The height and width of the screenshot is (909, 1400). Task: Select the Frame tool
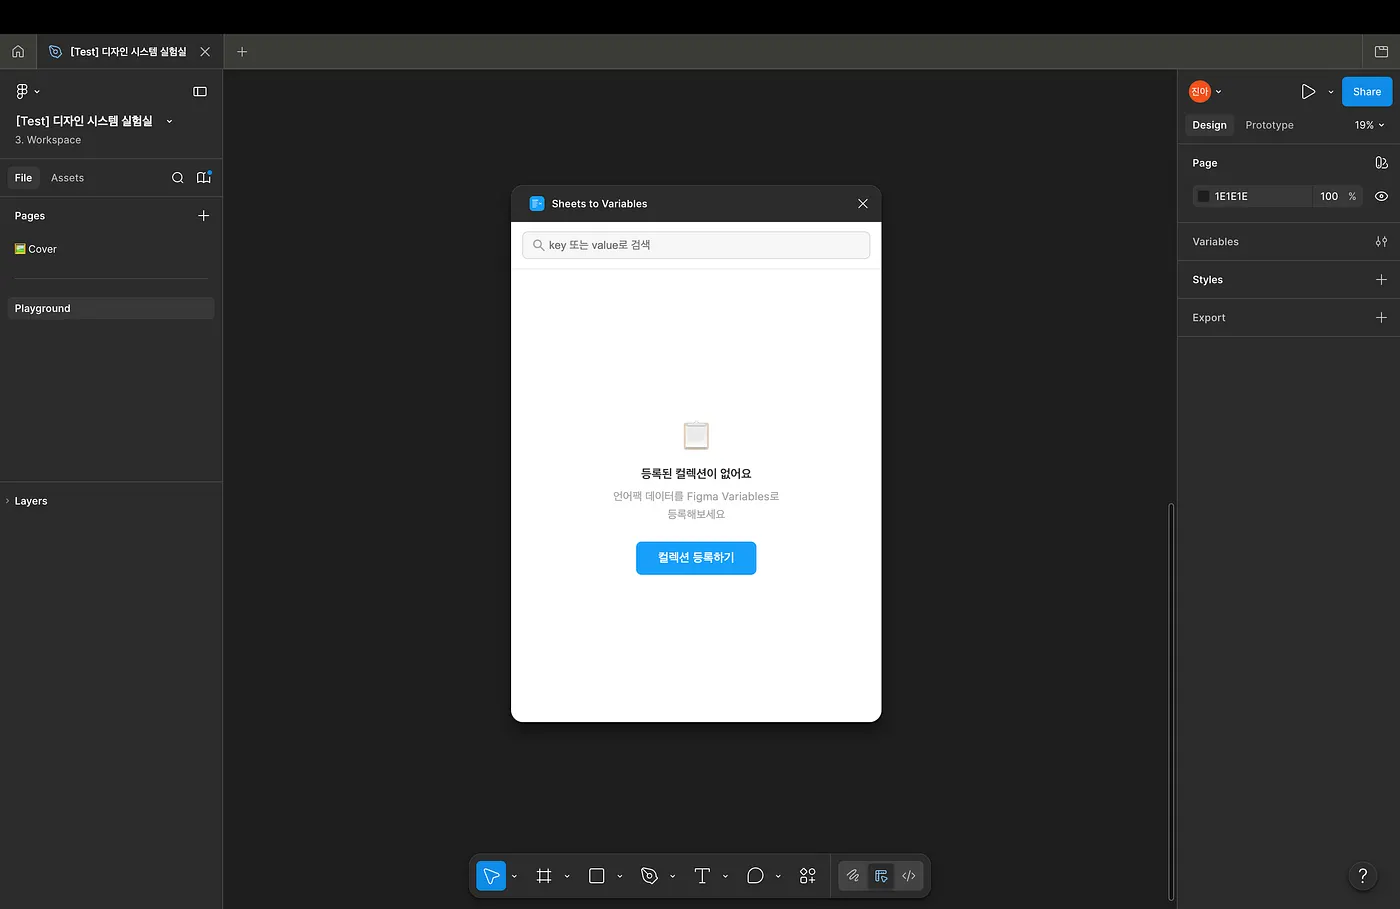point(544,876)
